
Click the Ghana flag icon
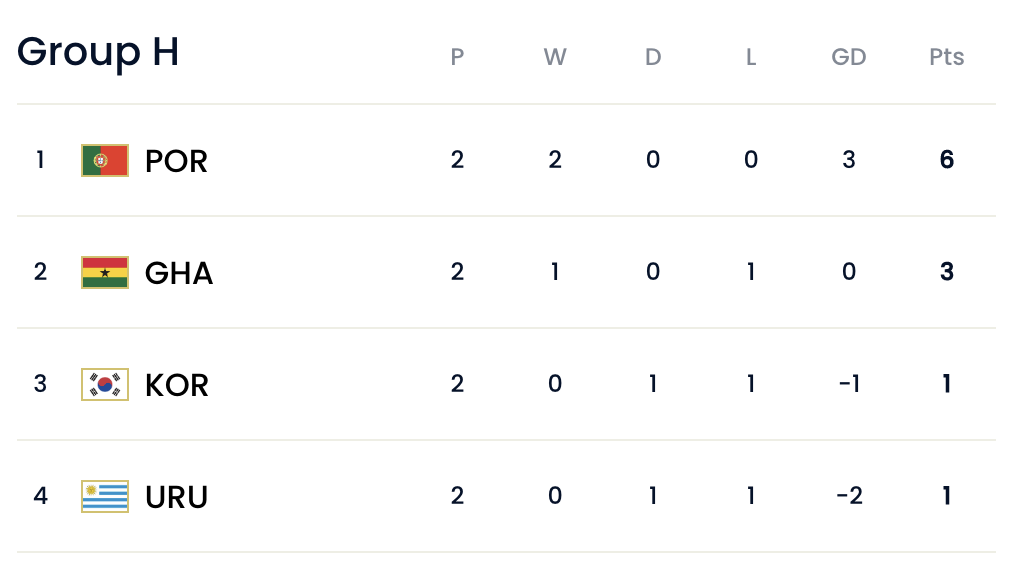tap(105, 272)
